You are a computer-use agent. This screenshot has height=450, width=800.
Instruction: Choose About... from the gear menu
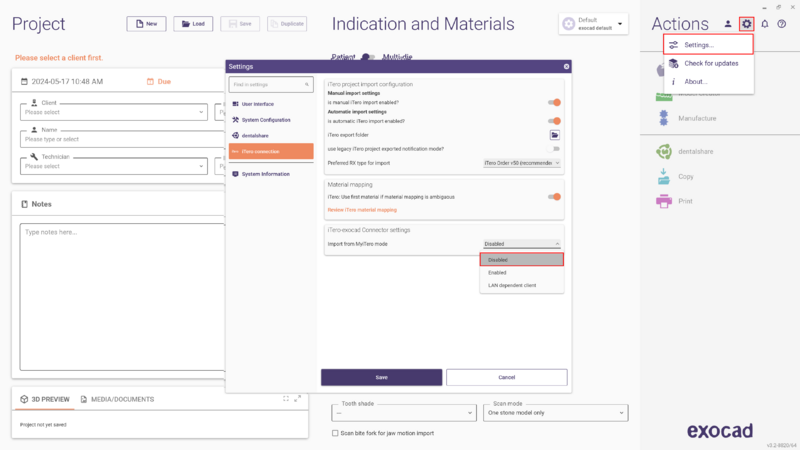tap(709, 82)
